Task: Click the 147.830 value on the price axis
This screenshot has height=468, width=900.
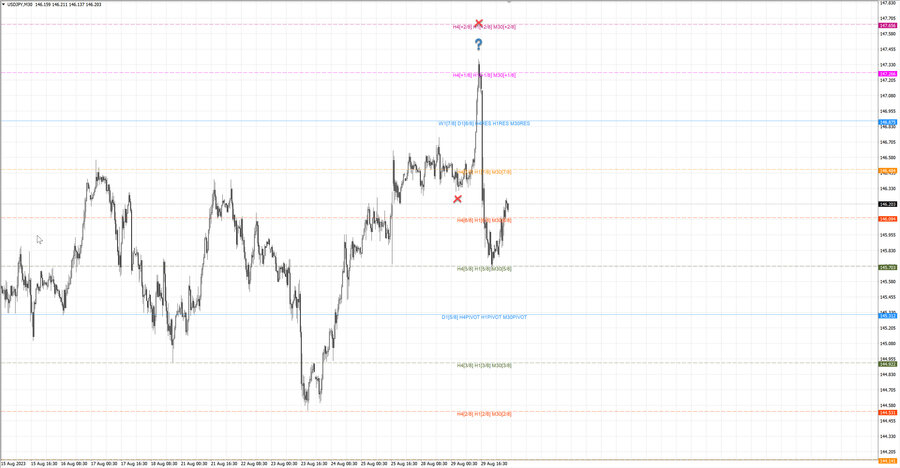Action: [x=887, y=3]
